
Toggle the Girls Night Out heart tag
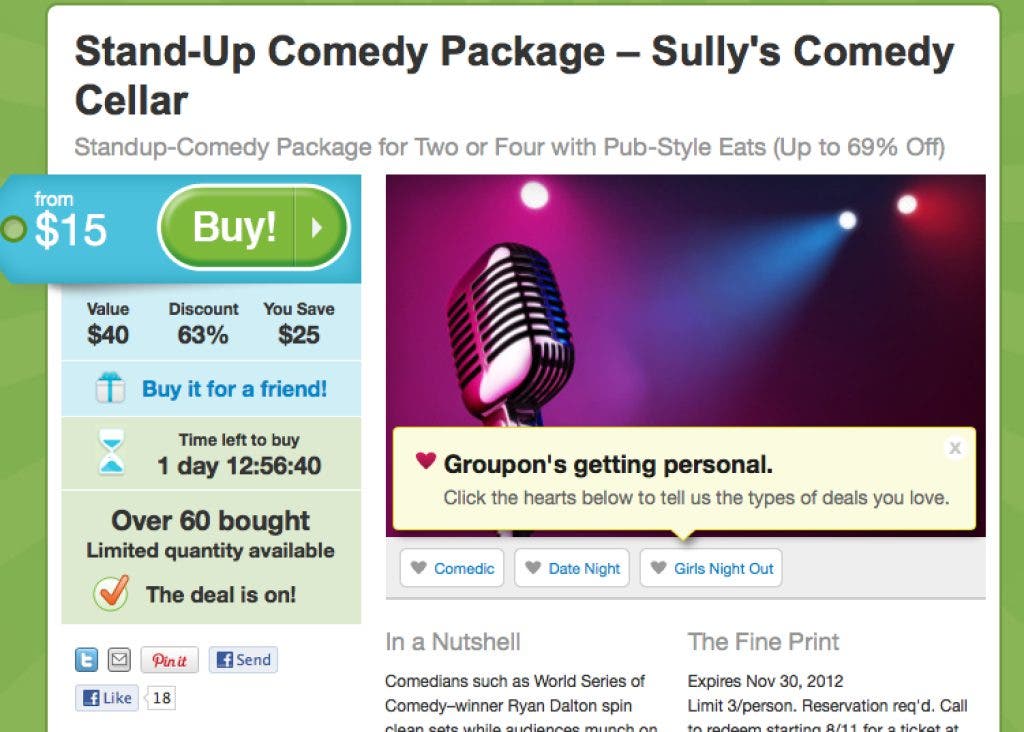point(711,568)
